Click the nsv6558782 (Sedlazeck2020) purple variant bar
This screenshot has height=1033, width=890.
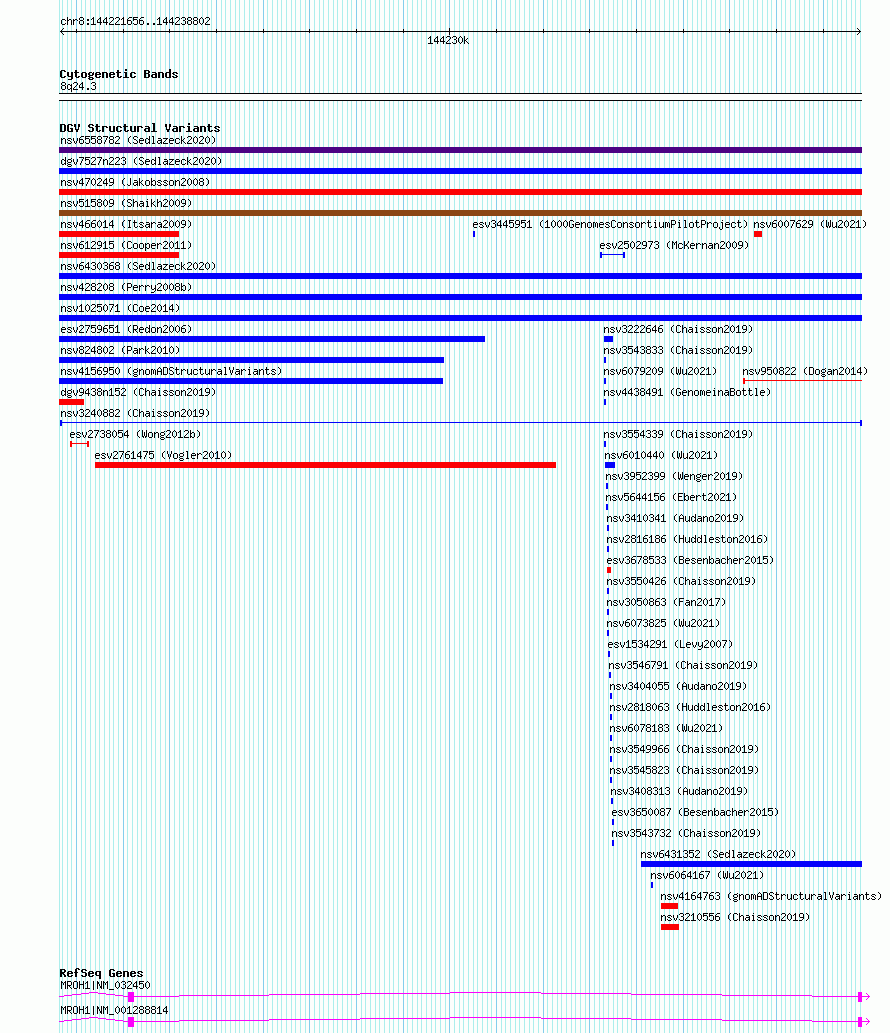(x=460, y=150)
